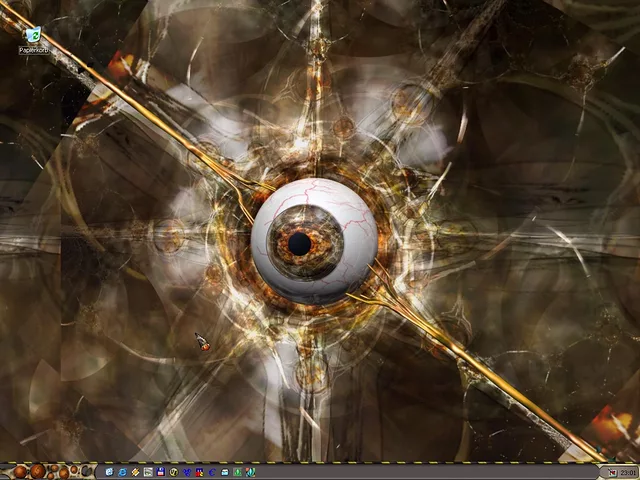Click the red and blue quick-launch icon

pos(199,471)
